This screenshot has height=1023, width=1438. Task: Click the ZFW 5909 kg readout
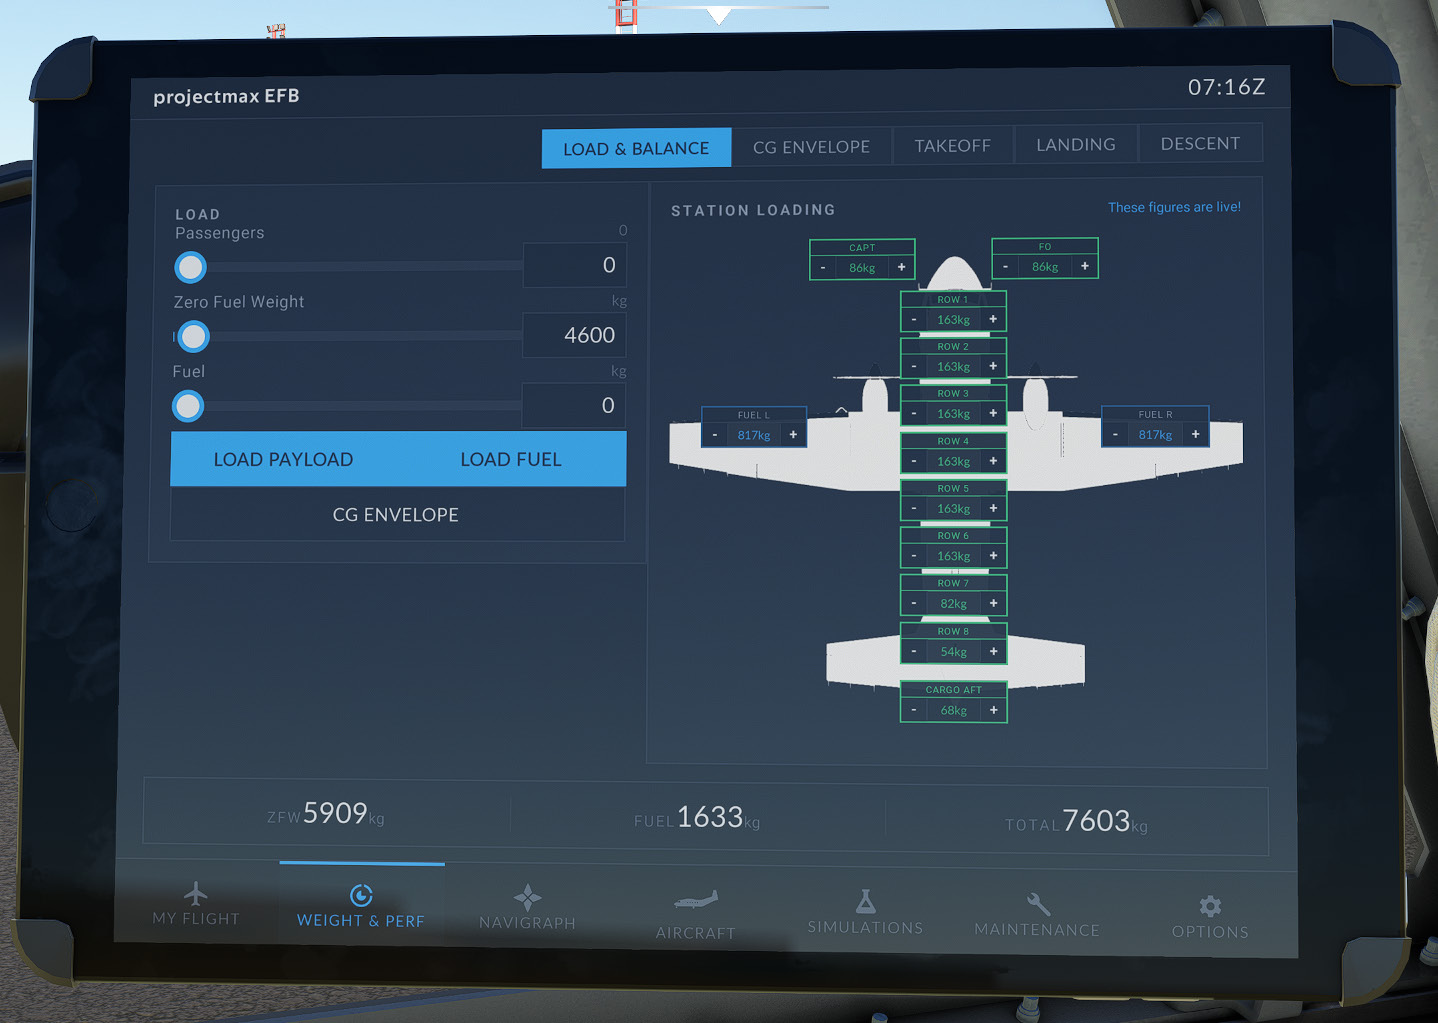coord(326,815)
